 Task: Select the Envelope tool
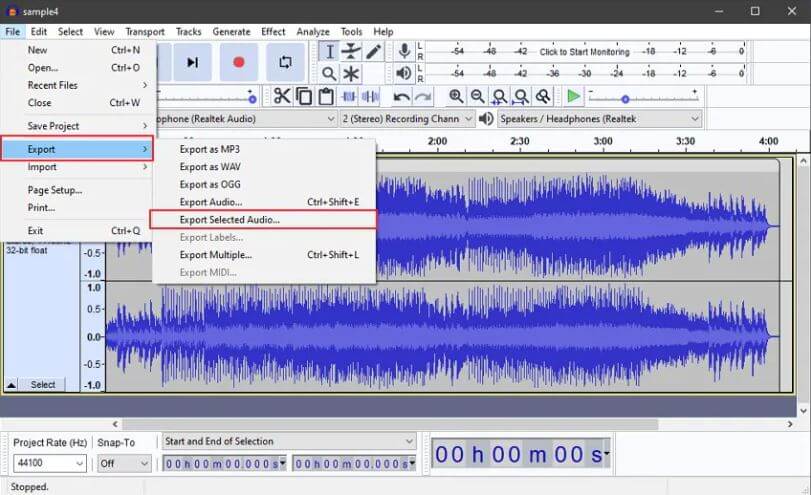351,51
